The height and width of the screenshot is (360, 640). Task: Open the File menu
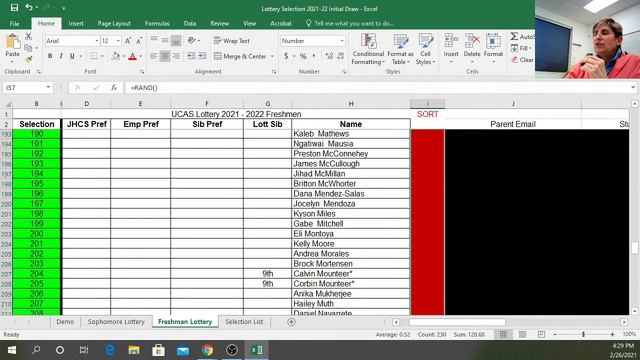[x=14, y=23]
